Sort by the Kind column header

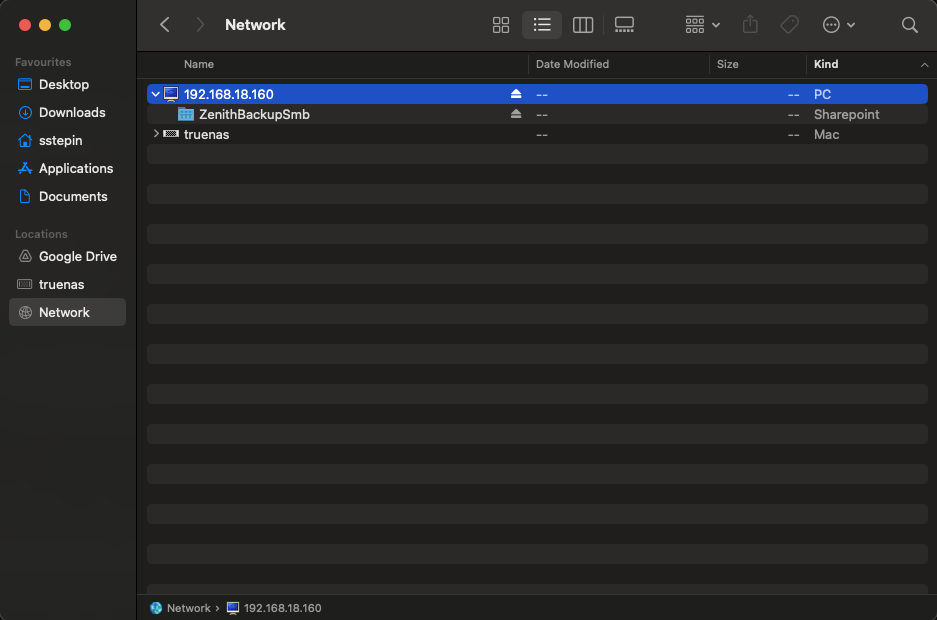click(x=826, y=64)
